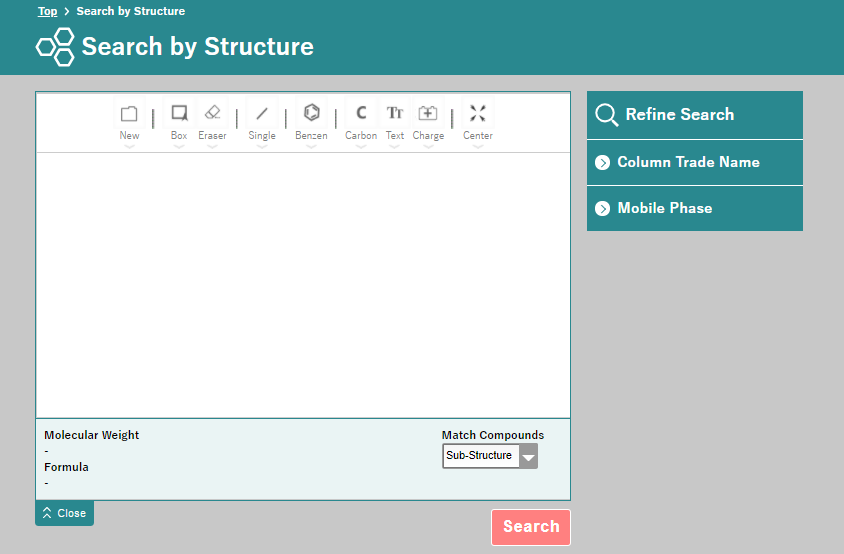Click the Molecular Weight label

click(92, 435)
